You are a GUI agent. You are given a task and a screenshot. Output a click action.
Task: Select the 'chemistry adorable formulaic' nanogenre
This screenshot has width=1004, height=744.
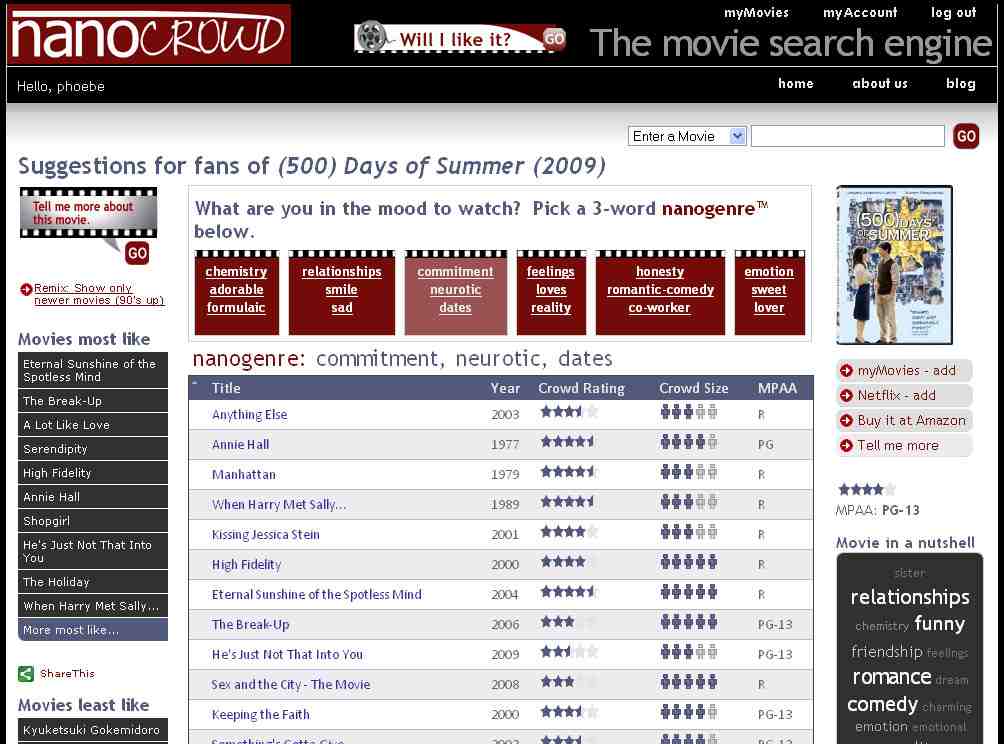pos(236,292)
